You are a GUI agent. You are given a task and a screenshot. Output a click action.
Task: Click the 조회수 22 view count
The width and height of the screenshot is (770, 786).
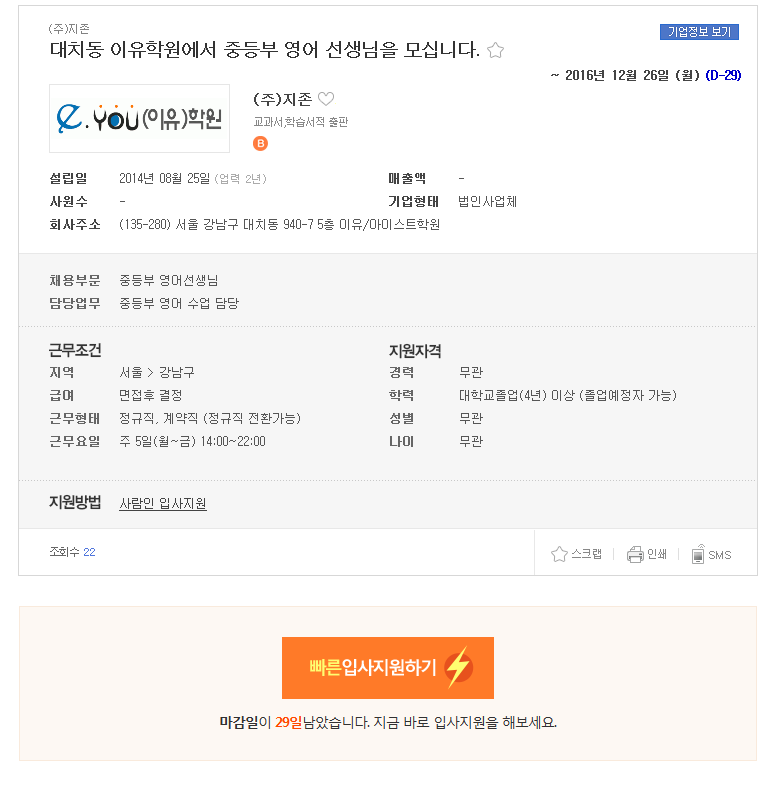[72, 552]
